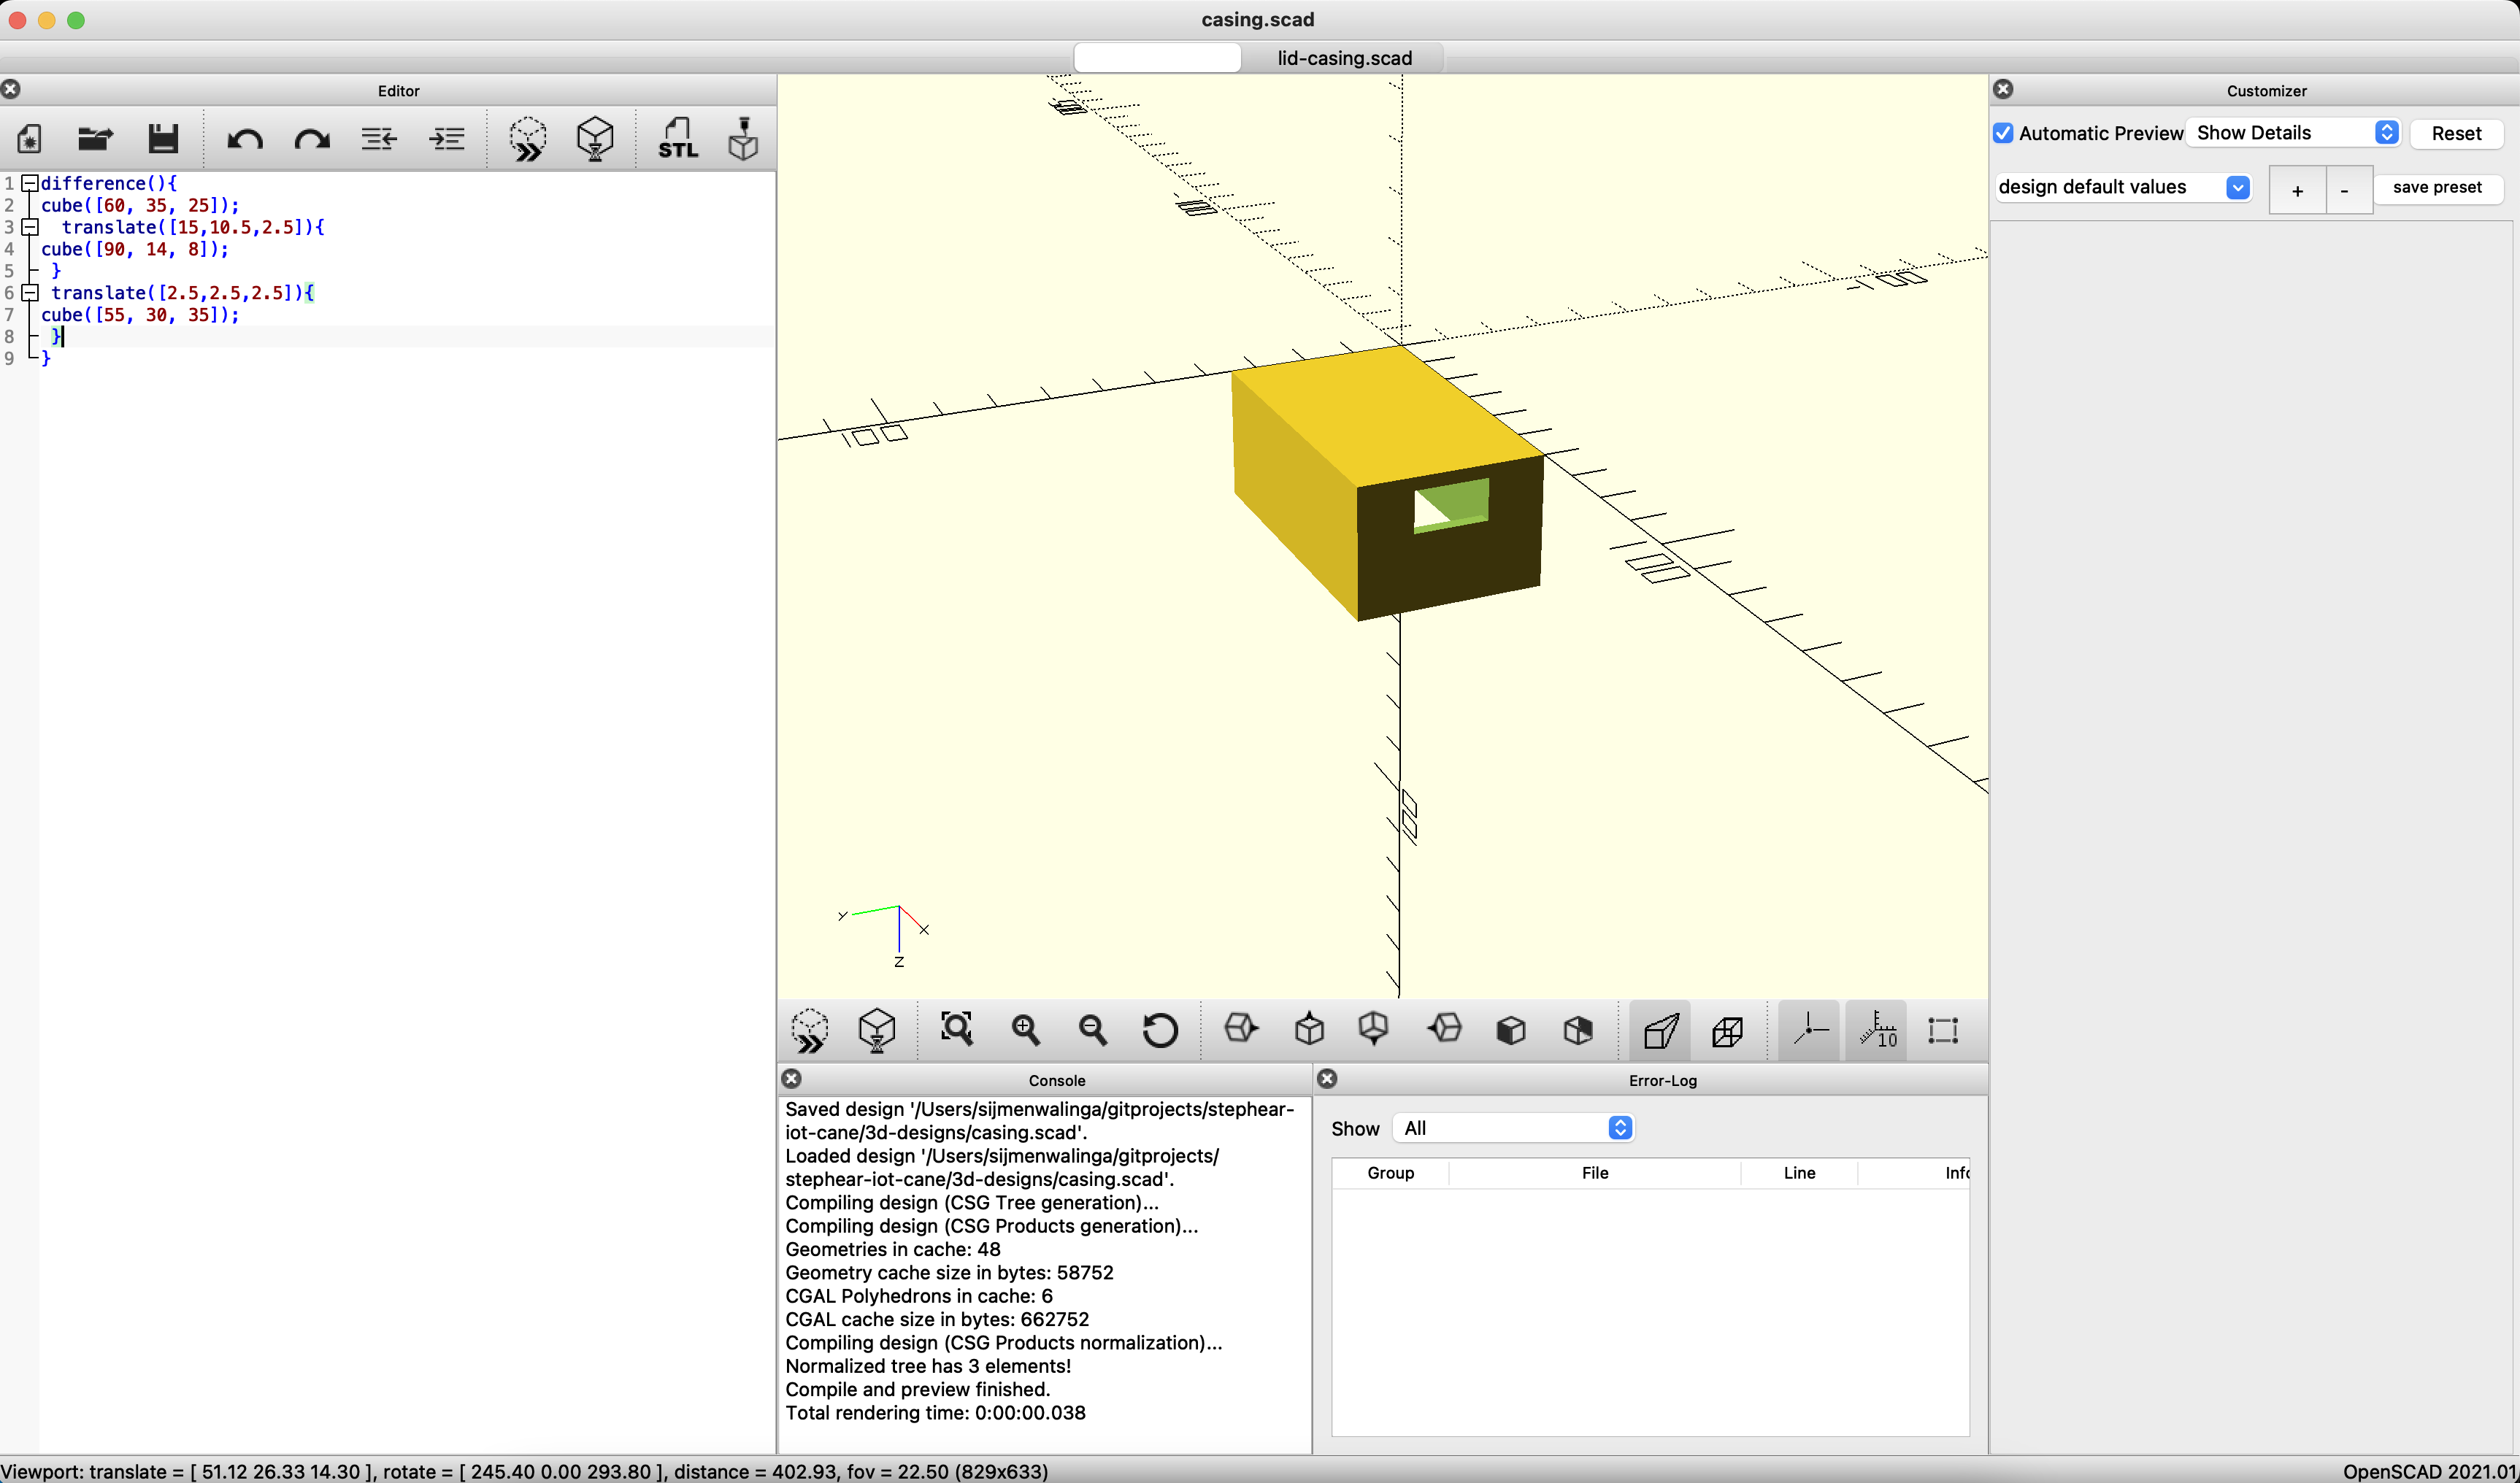Click 'Normalized tree has 3 elements!' console line

[x=928, y=1366]
